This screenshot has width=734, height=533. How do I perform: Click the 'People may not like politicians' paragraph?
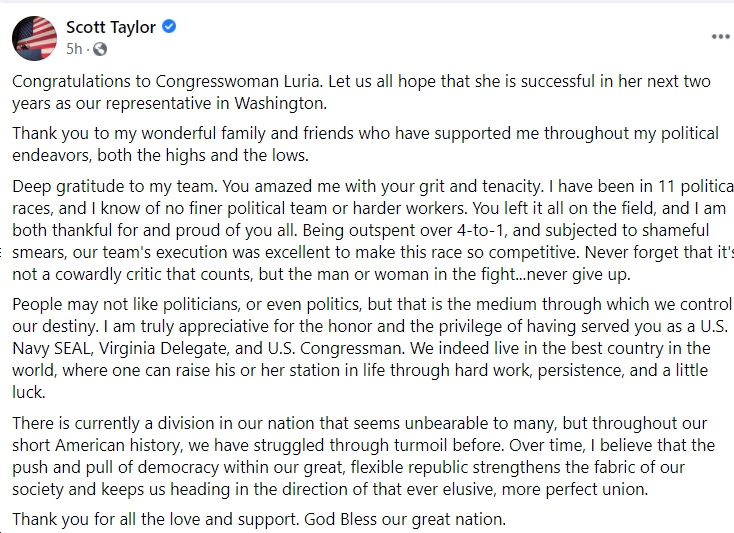coord(372,348)
